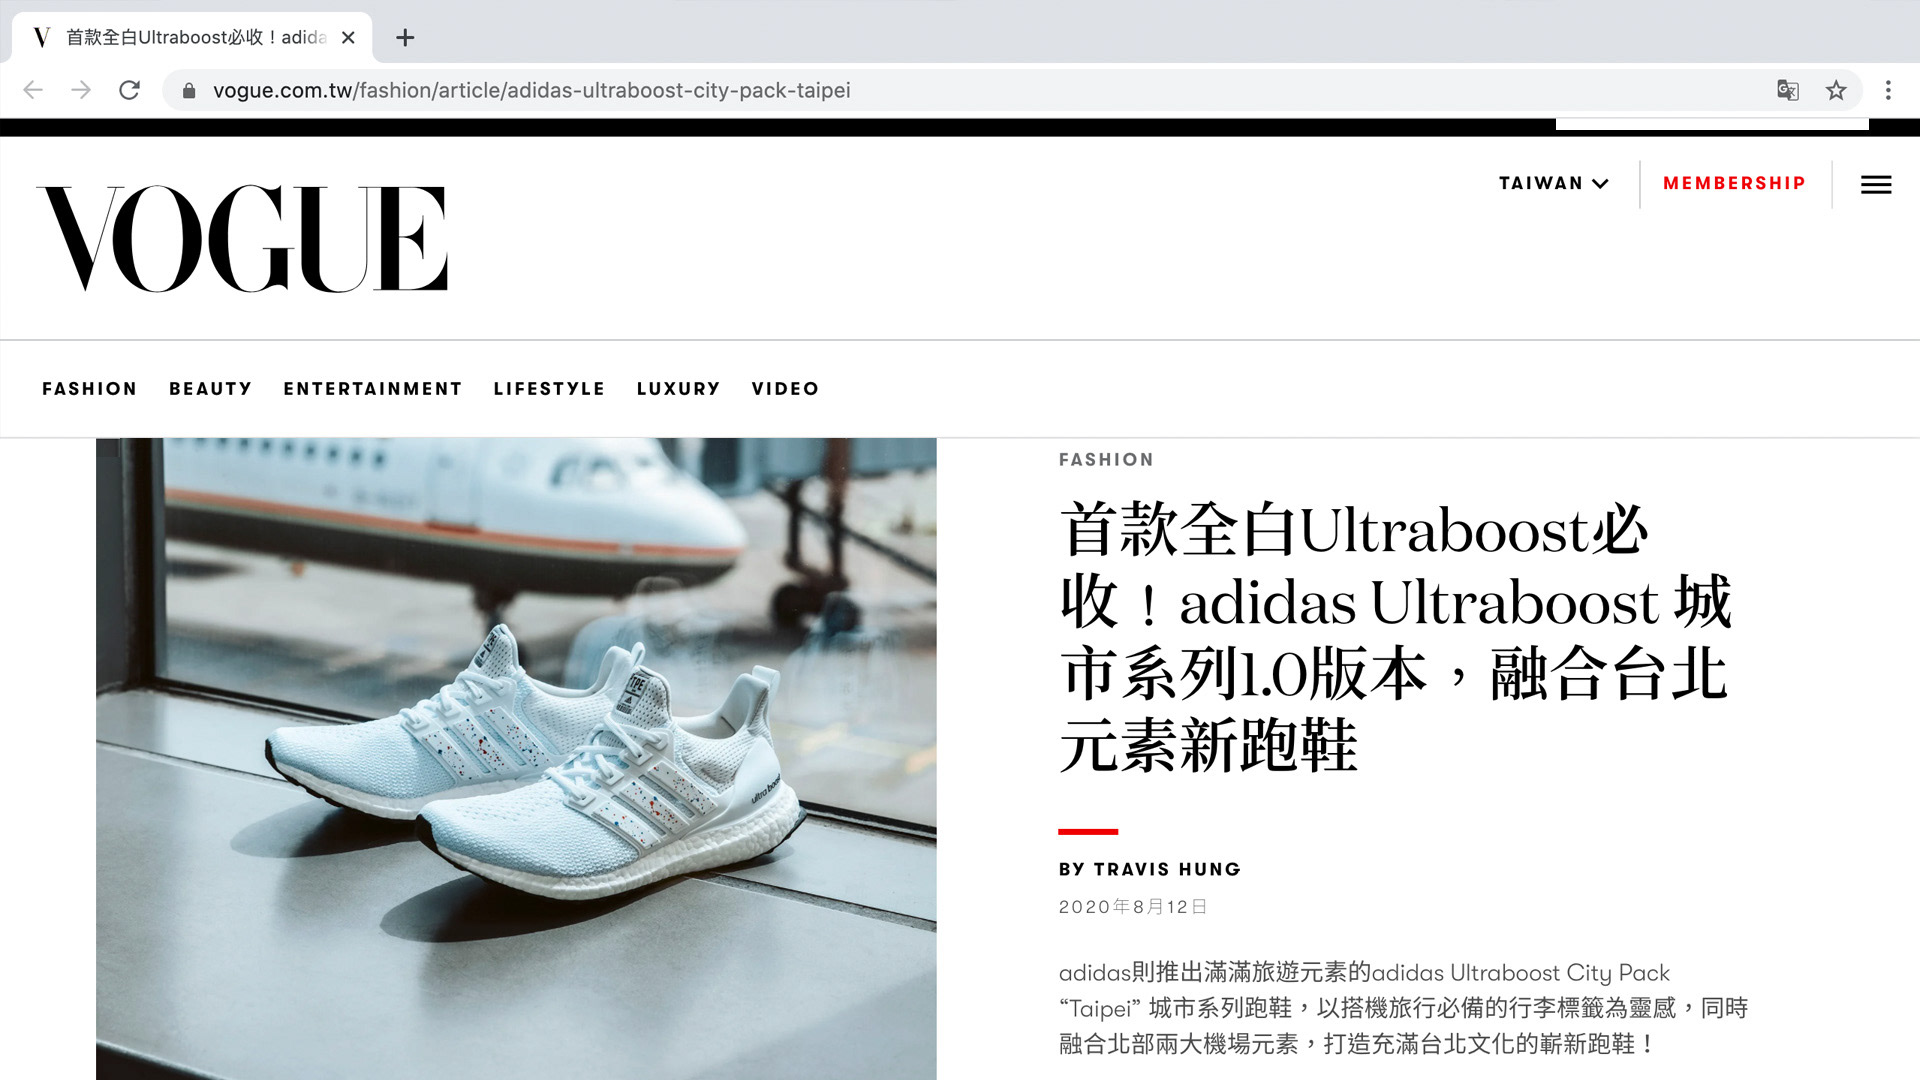This screenshot has width=1920, height=1080.
Task: Open the hamburger menu on the Vogue site
Action: [1876, 184]
